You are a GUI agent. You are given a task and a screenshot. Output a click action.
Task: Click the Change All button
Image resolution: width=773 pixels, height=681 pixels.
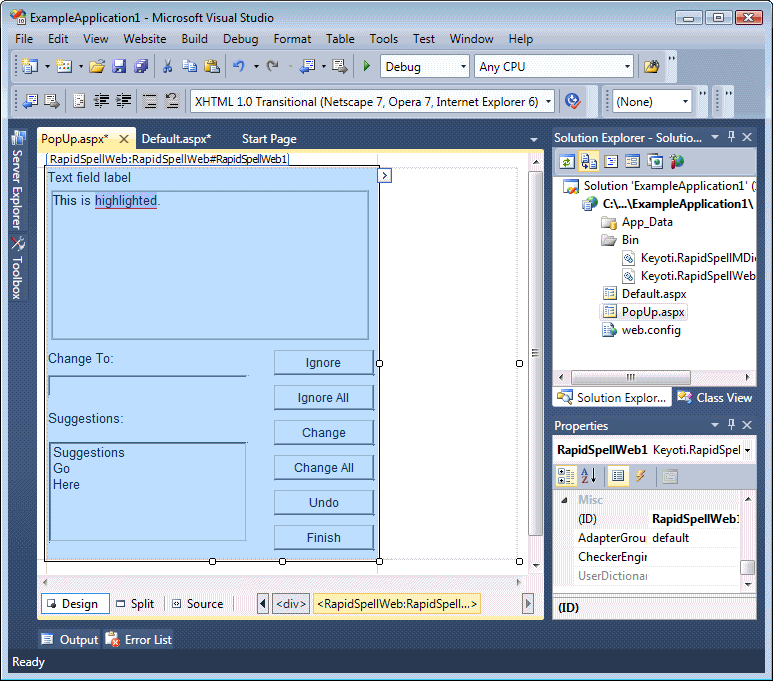tap(323, 468)
